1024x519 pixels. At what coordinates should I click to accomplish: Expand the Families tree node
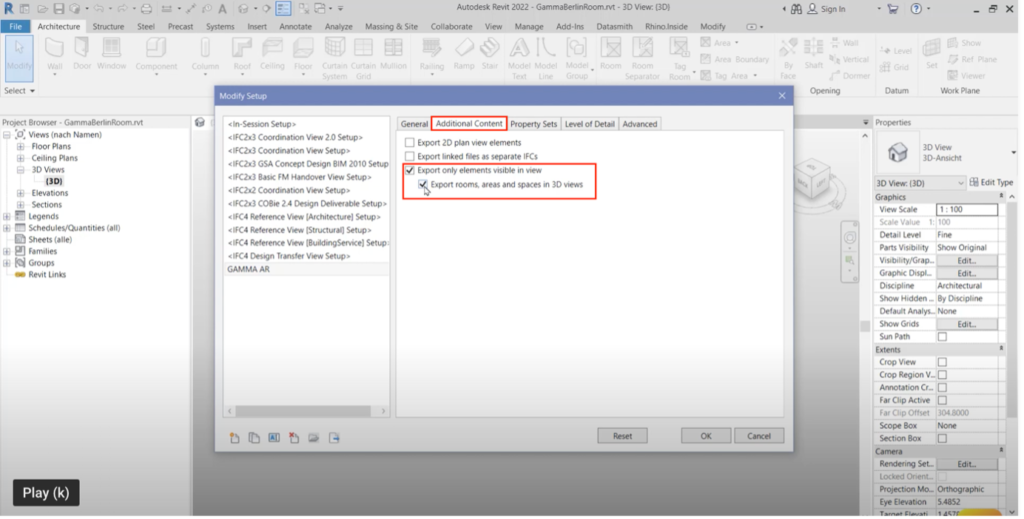[x=7, y=251]
